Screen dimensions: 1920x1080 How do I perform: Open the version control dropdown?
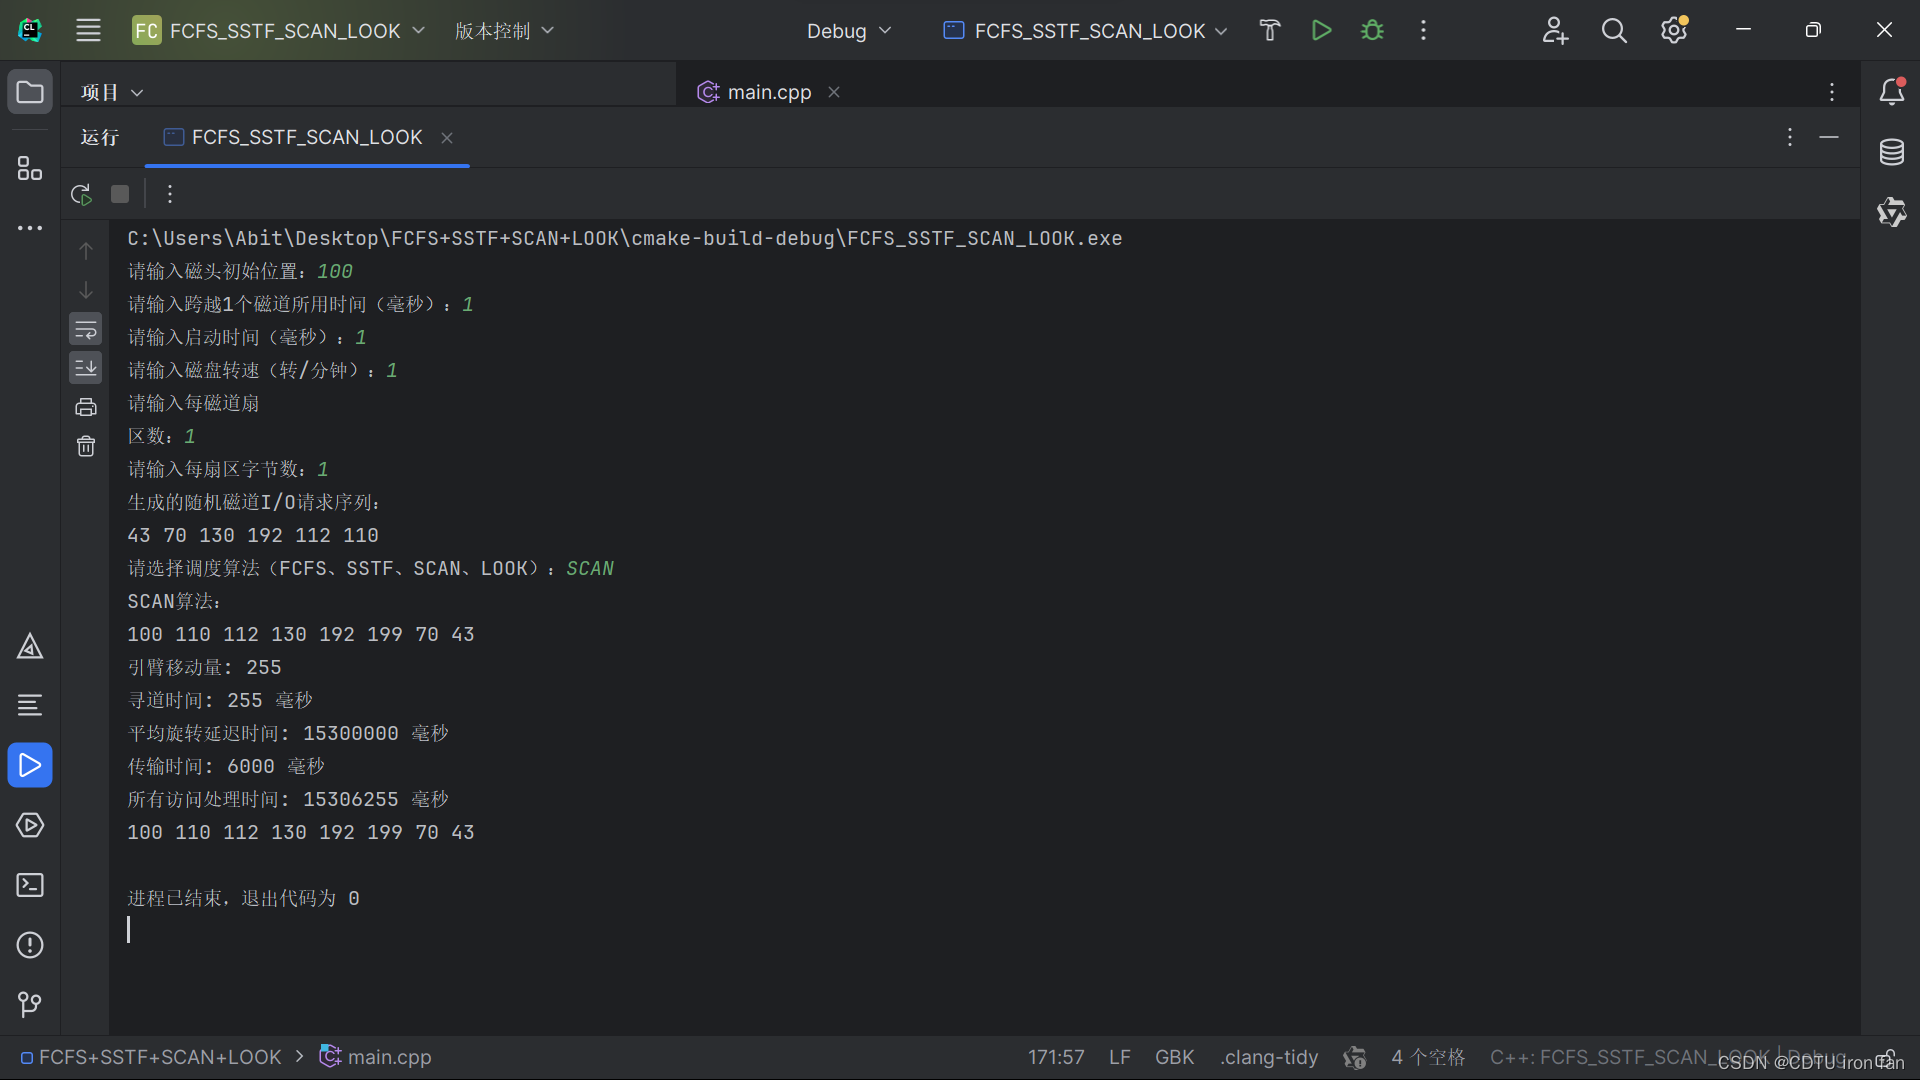504,30
